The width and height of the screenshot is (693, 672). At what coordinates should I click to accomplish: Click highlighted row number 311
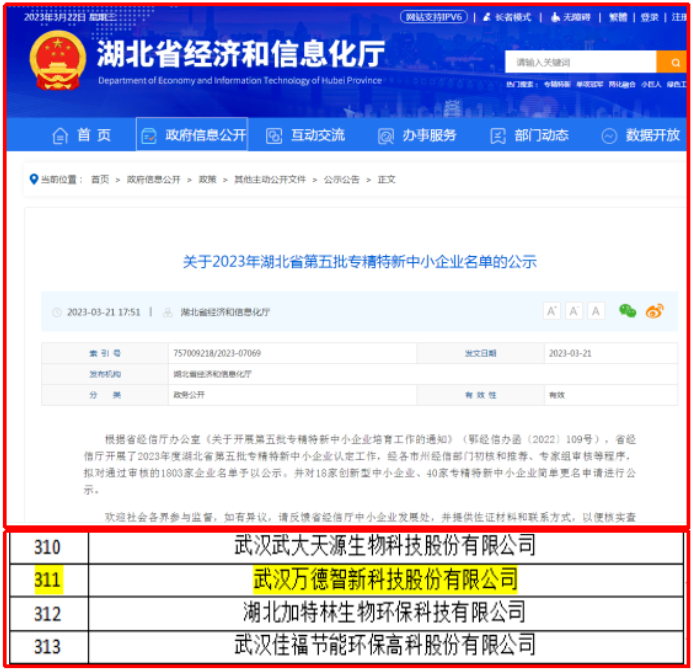[49, 580]
